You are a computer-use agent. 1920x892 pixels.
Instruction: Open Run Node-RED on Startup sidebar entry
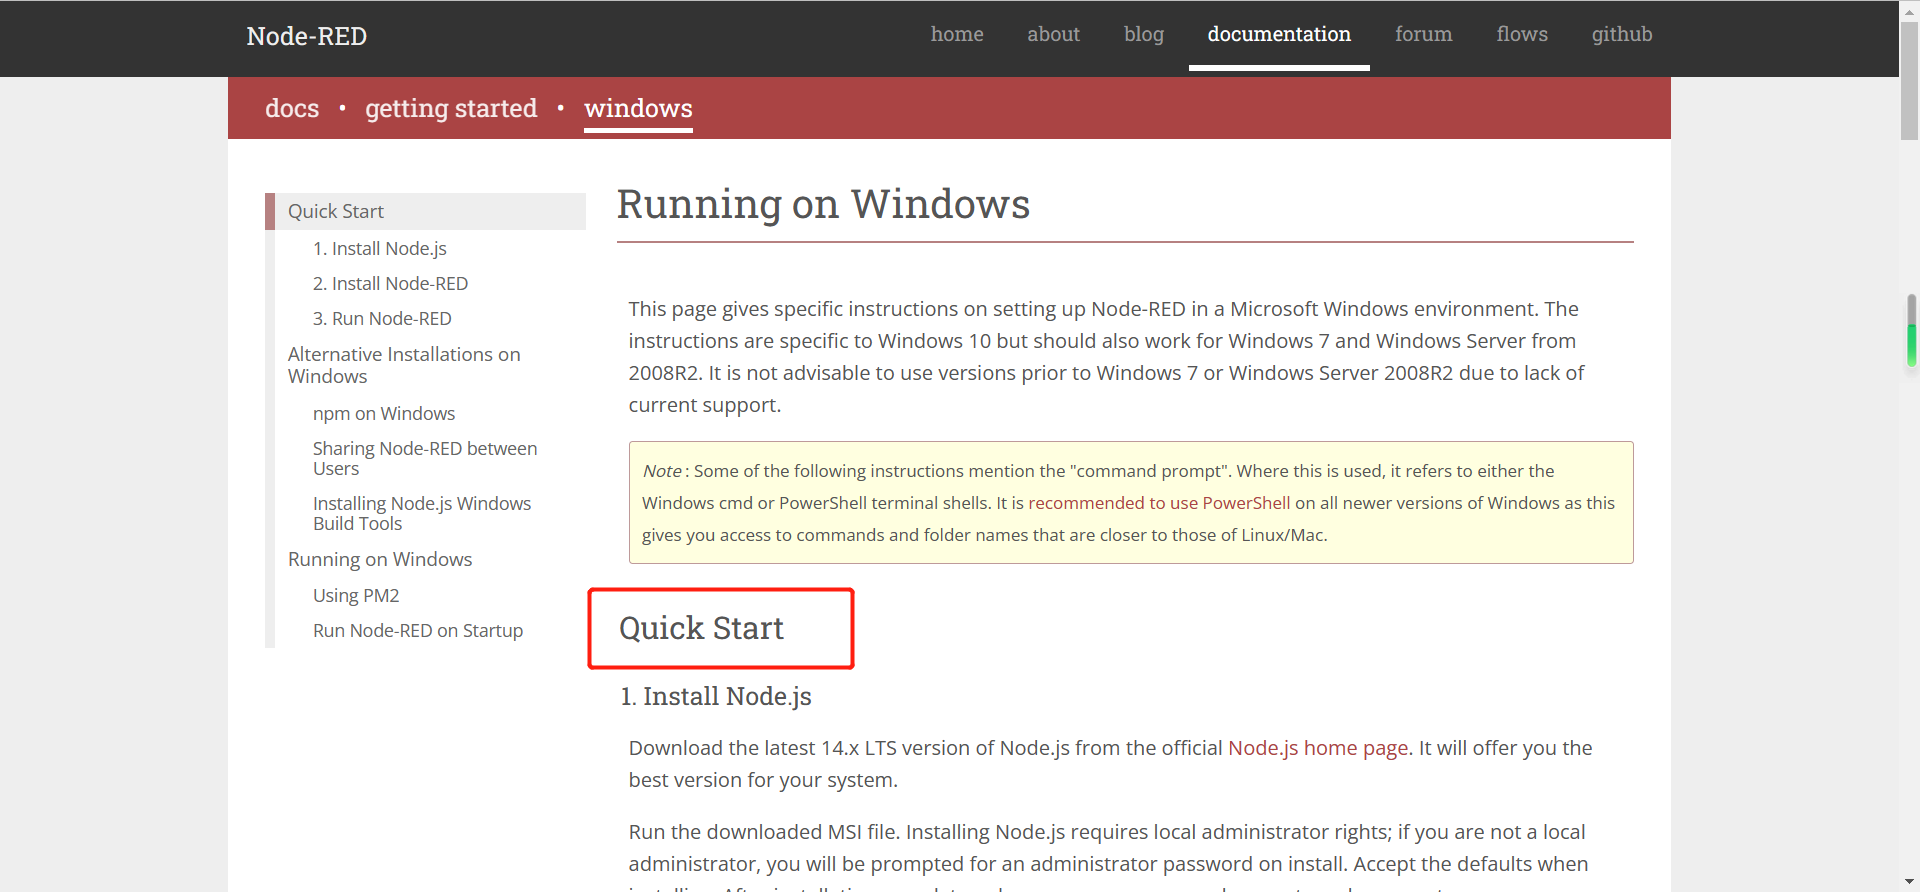(418, 630)
